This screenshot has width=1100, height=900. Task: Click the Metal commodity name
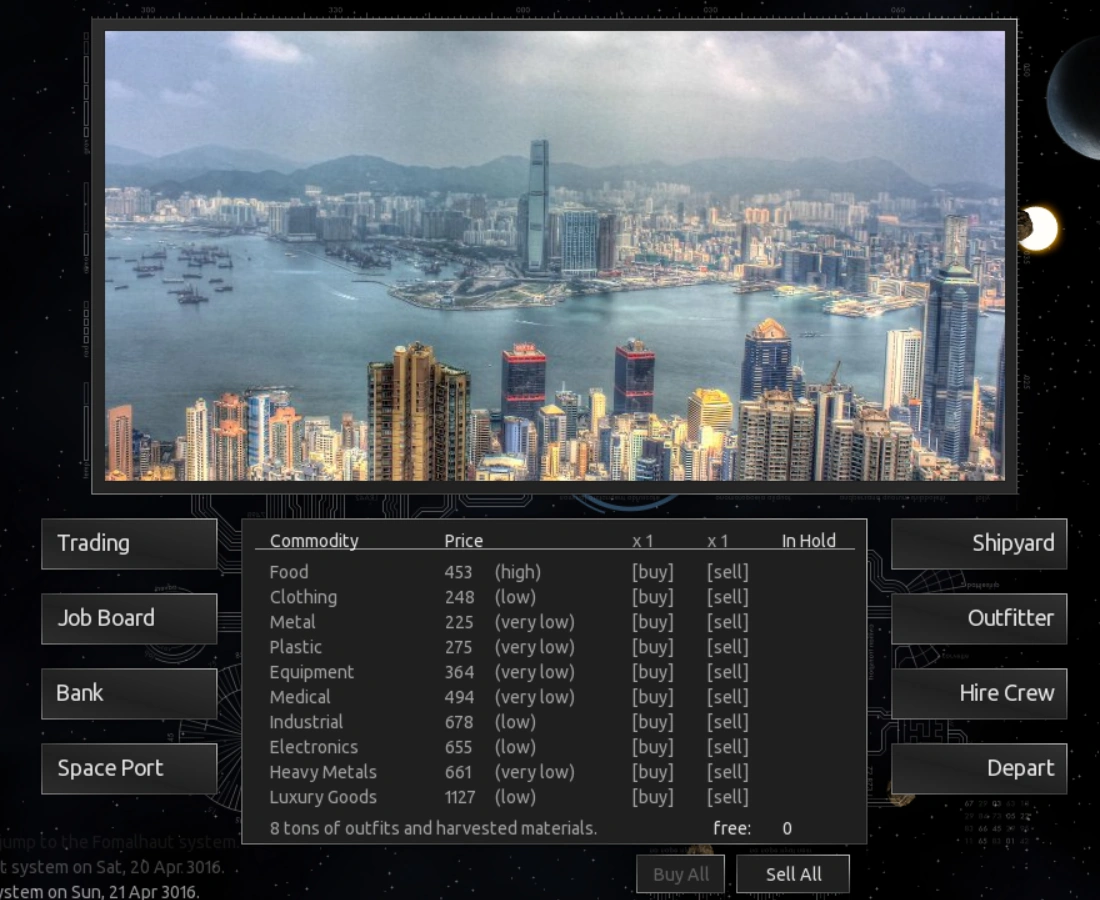(x=293, y=622)
